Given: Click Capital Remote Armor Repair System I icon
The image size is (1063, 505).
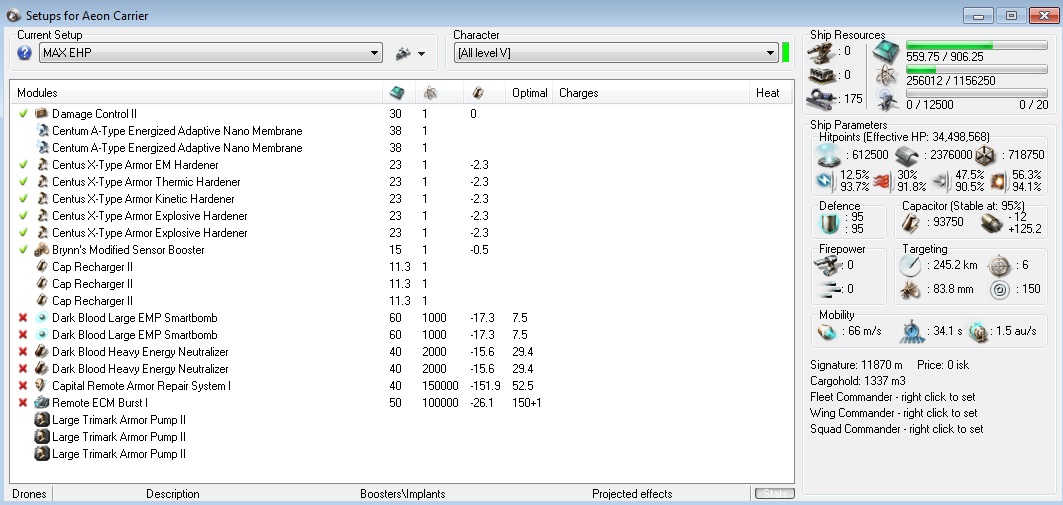Looking at the screenshot, I should 41,386.
